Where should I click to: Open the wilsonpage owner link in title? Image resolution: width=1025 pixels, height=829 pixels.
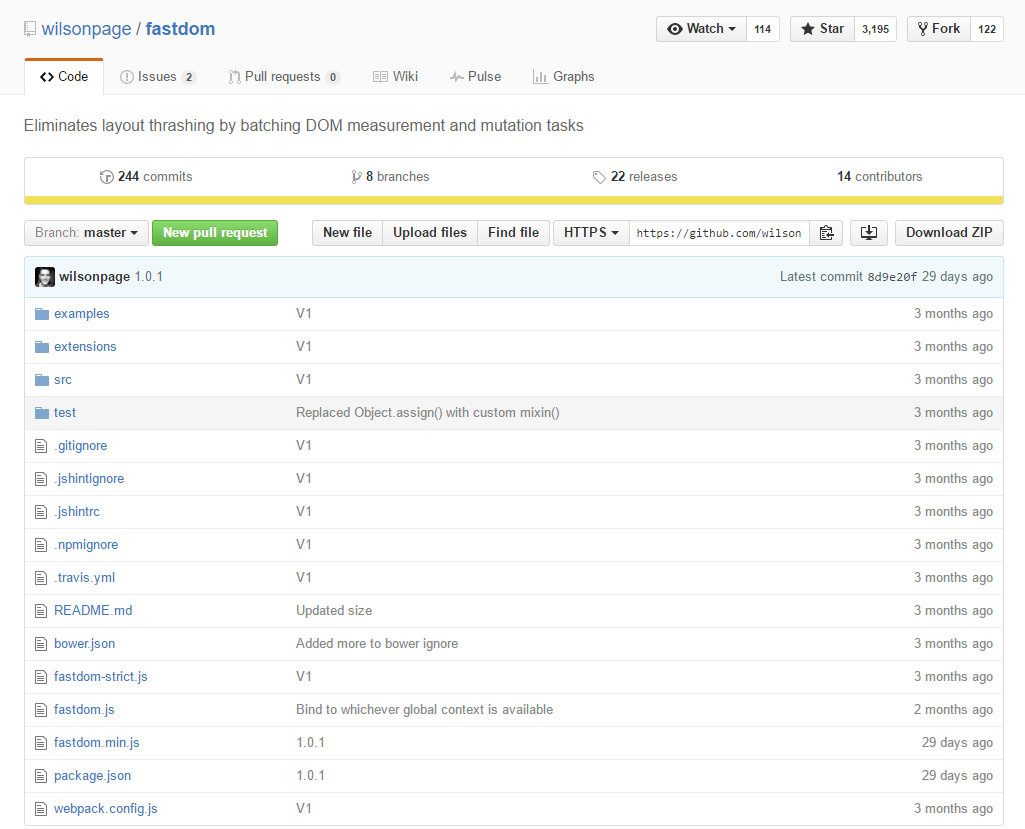coord(86,29)
